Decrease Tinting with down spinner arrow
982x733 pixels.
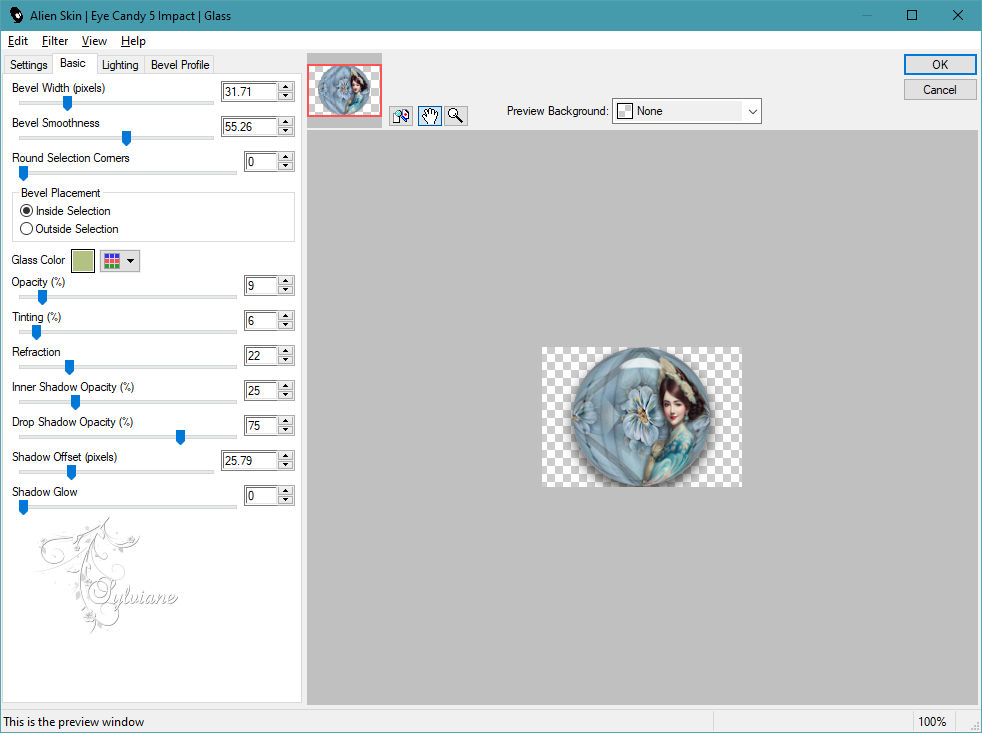[x=286, y=325]
